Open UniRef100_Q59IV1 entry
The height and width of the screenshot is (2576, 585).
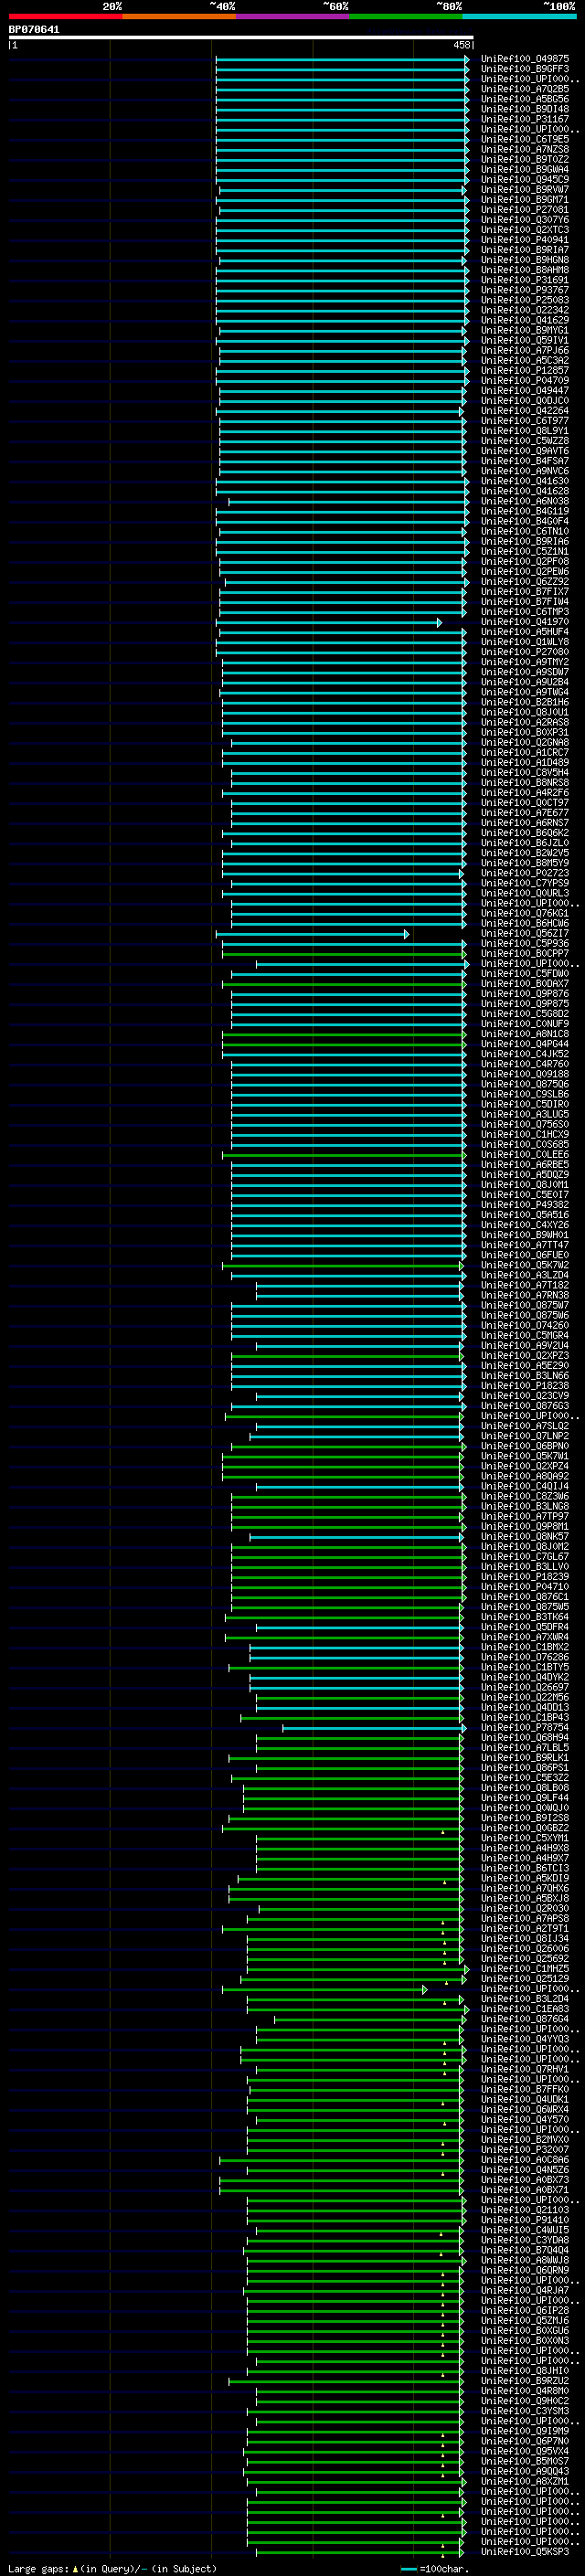[x=525, y=340]
